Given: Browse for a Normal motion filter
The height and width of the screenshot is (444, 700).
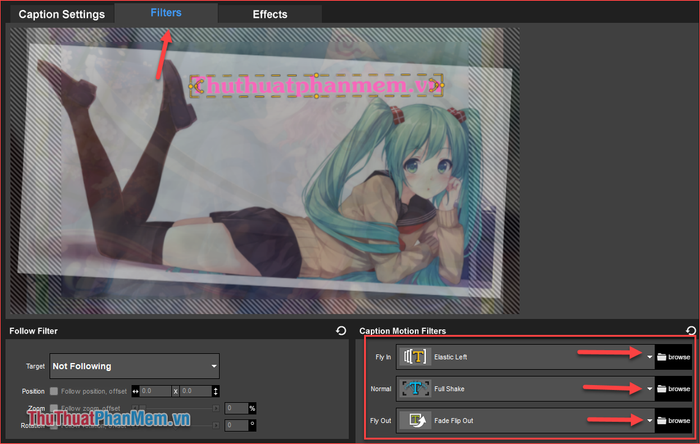Looking at the screenshot, I should click(674, 389).
